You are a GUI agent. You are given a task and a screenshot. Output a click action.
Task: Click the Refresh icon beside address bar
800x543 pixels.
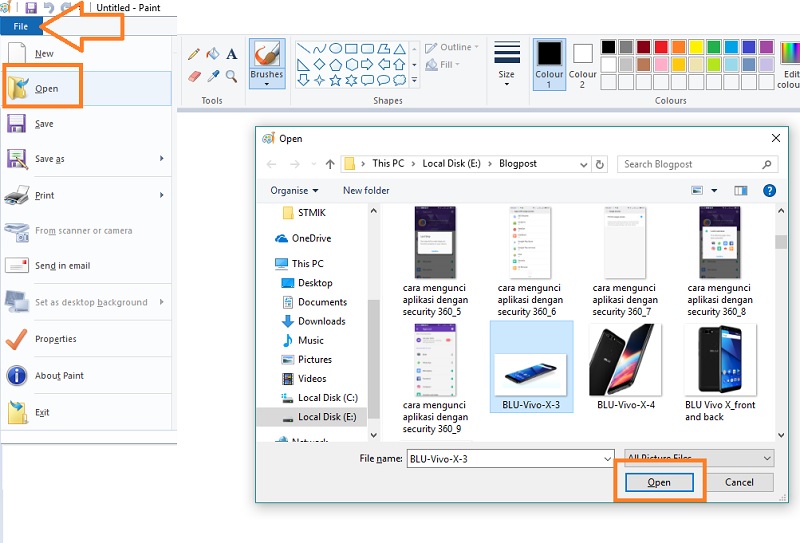point(600,164)
